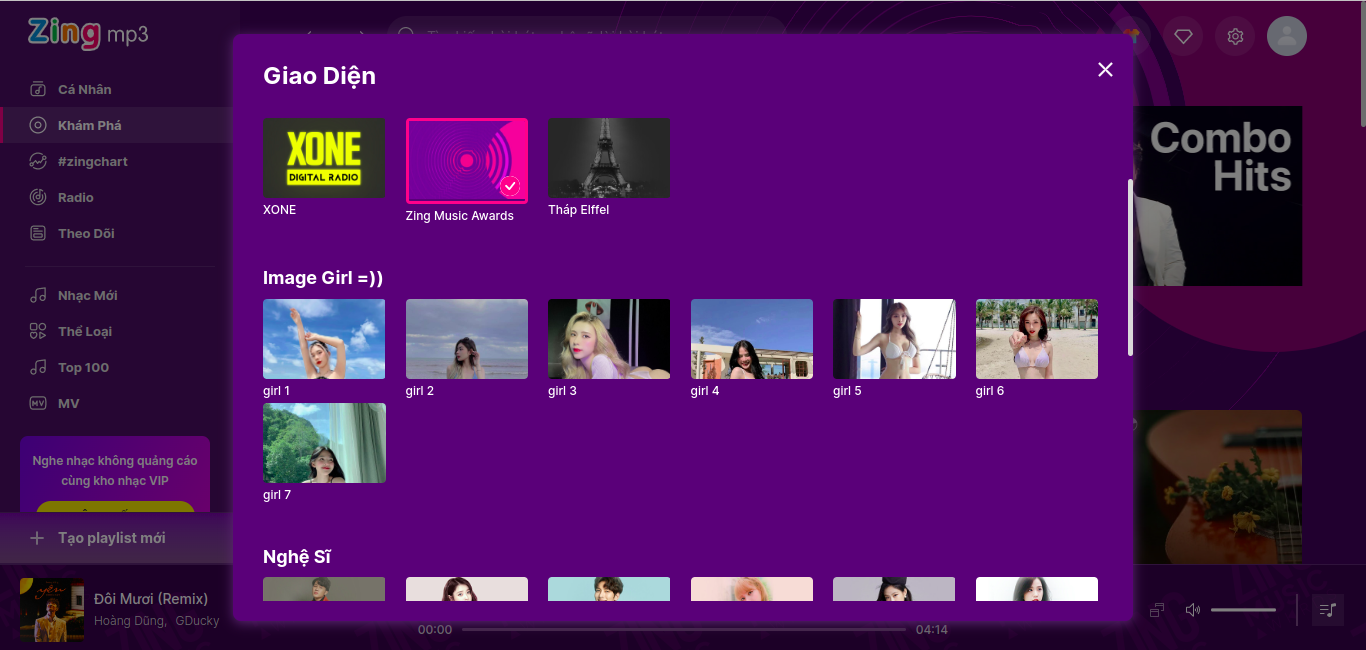Screen dimensions: 1366x650
Task: Click the Nhạc Mới music note icon
Action: coord(38,295)
